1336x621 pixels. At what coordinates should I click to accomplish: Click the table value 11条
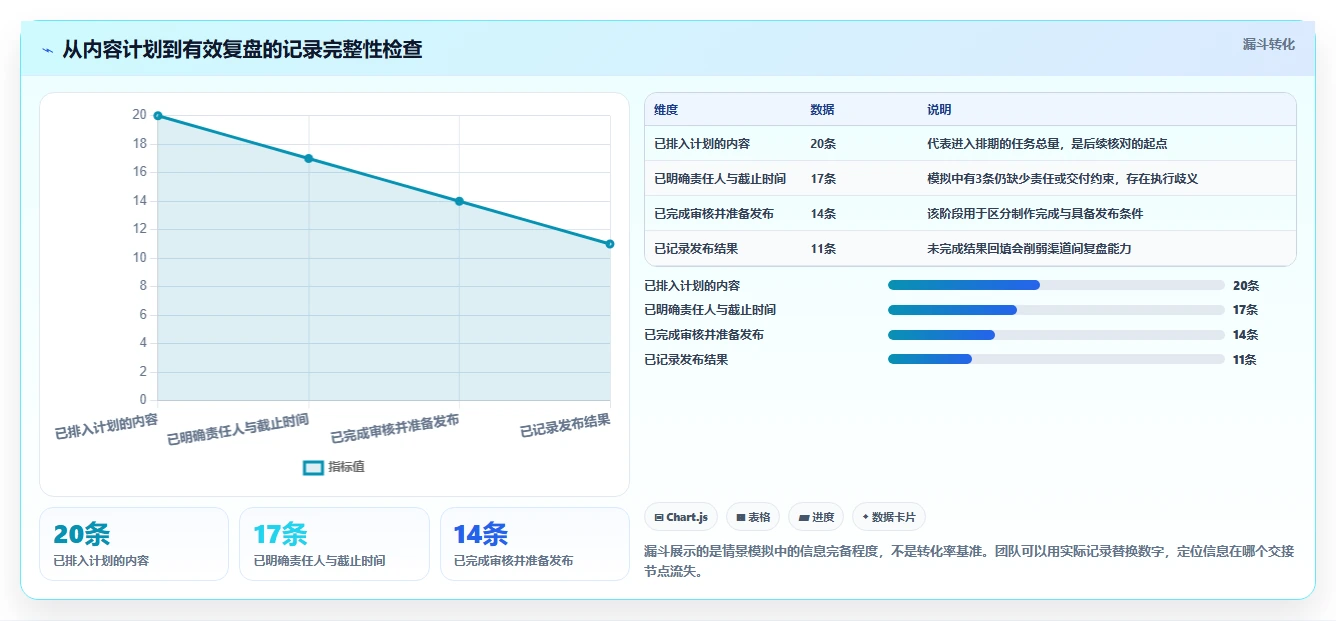point(823,249)
